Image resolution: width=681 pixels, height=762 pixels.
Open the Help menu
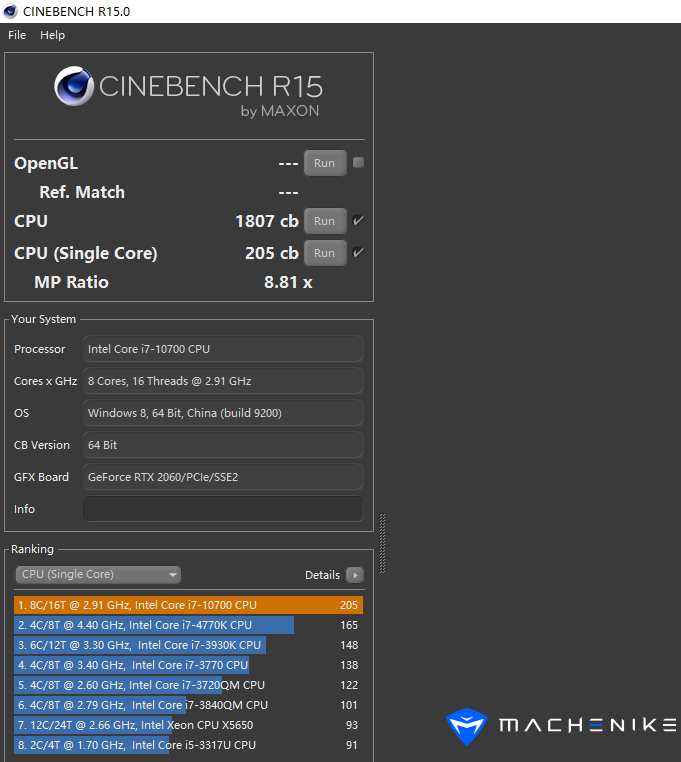[x=52, y=35]
